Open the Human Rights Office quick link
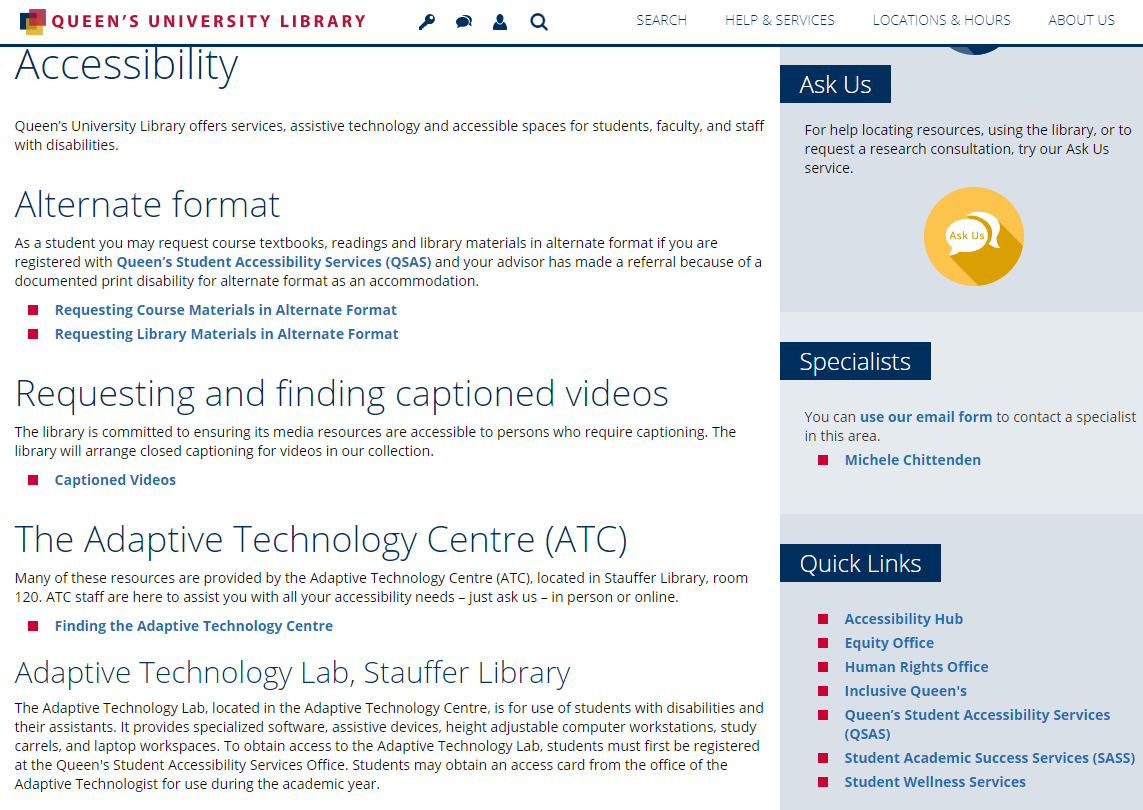The height and width of the screenshot is (810, 1143). (x=916, y=667)
